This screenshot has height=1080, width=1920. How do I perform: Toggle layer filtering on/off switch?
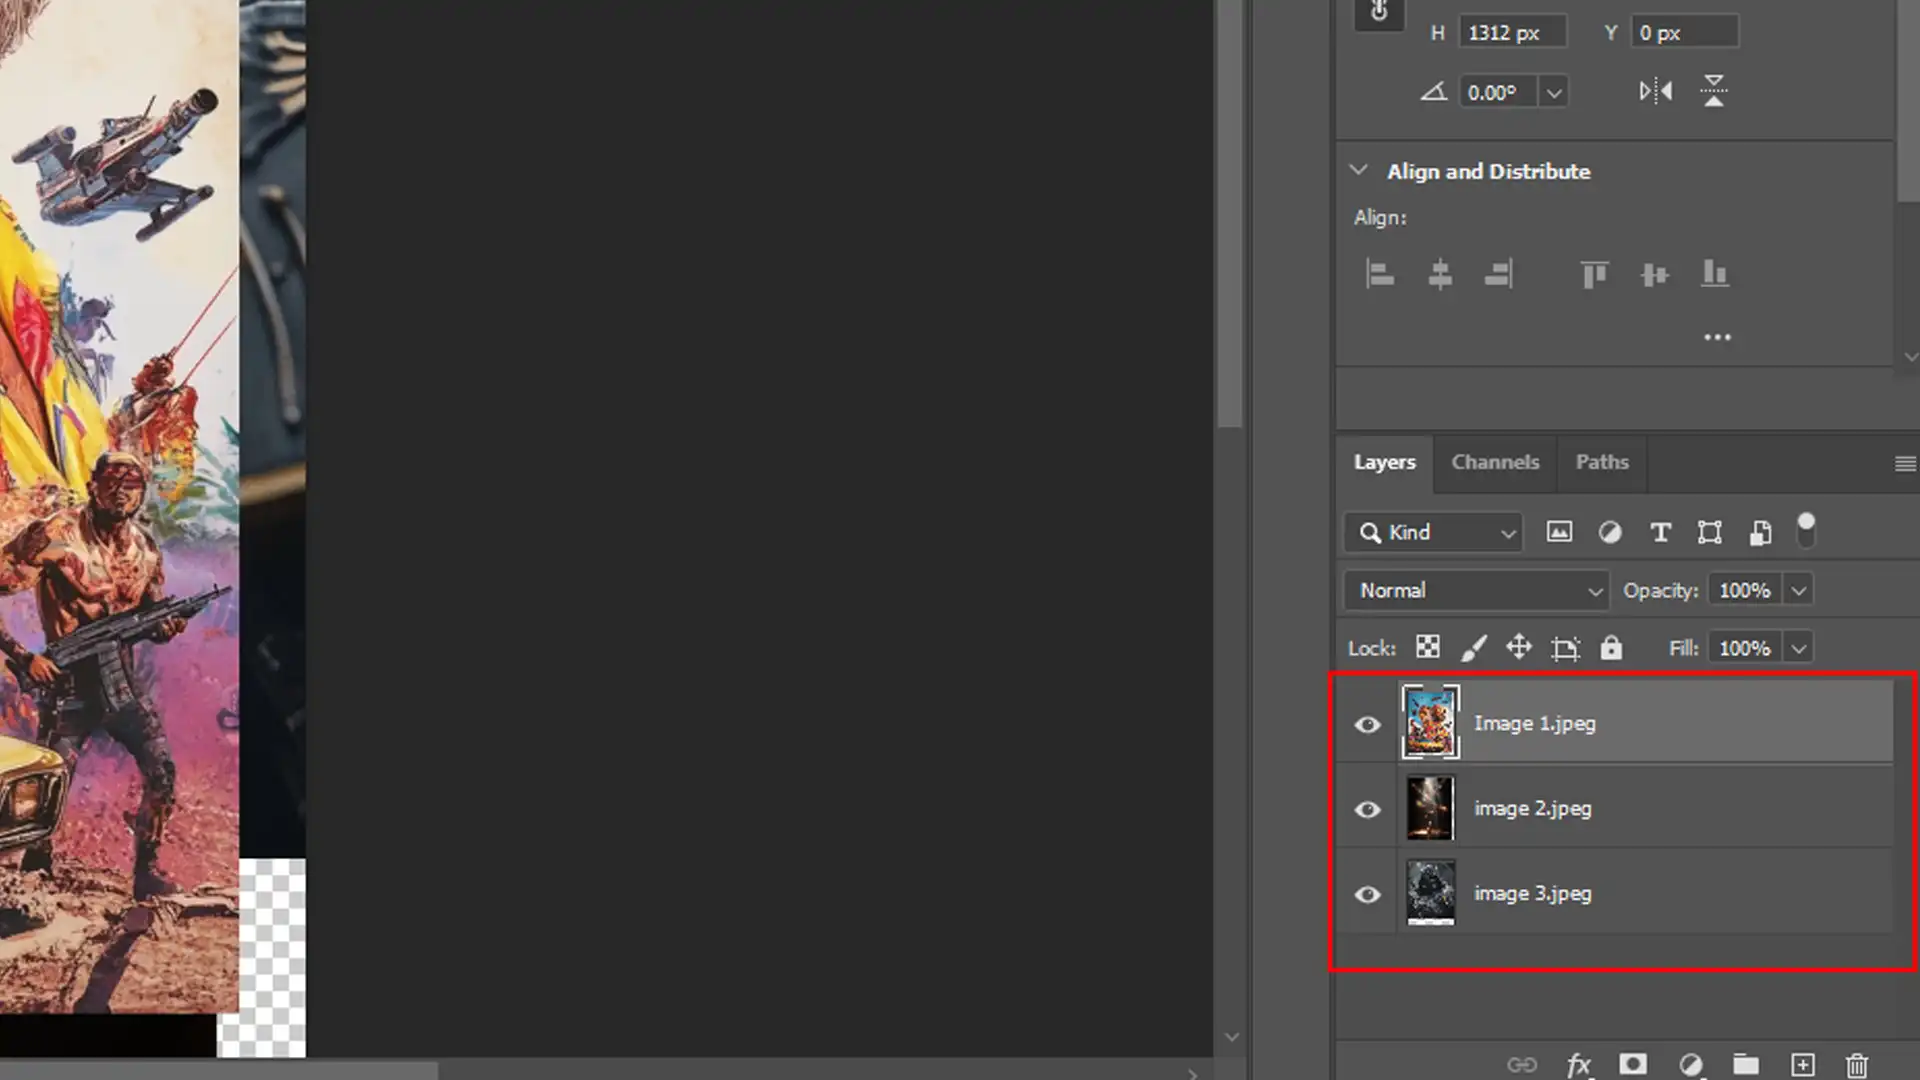[x=1806, y=531]
